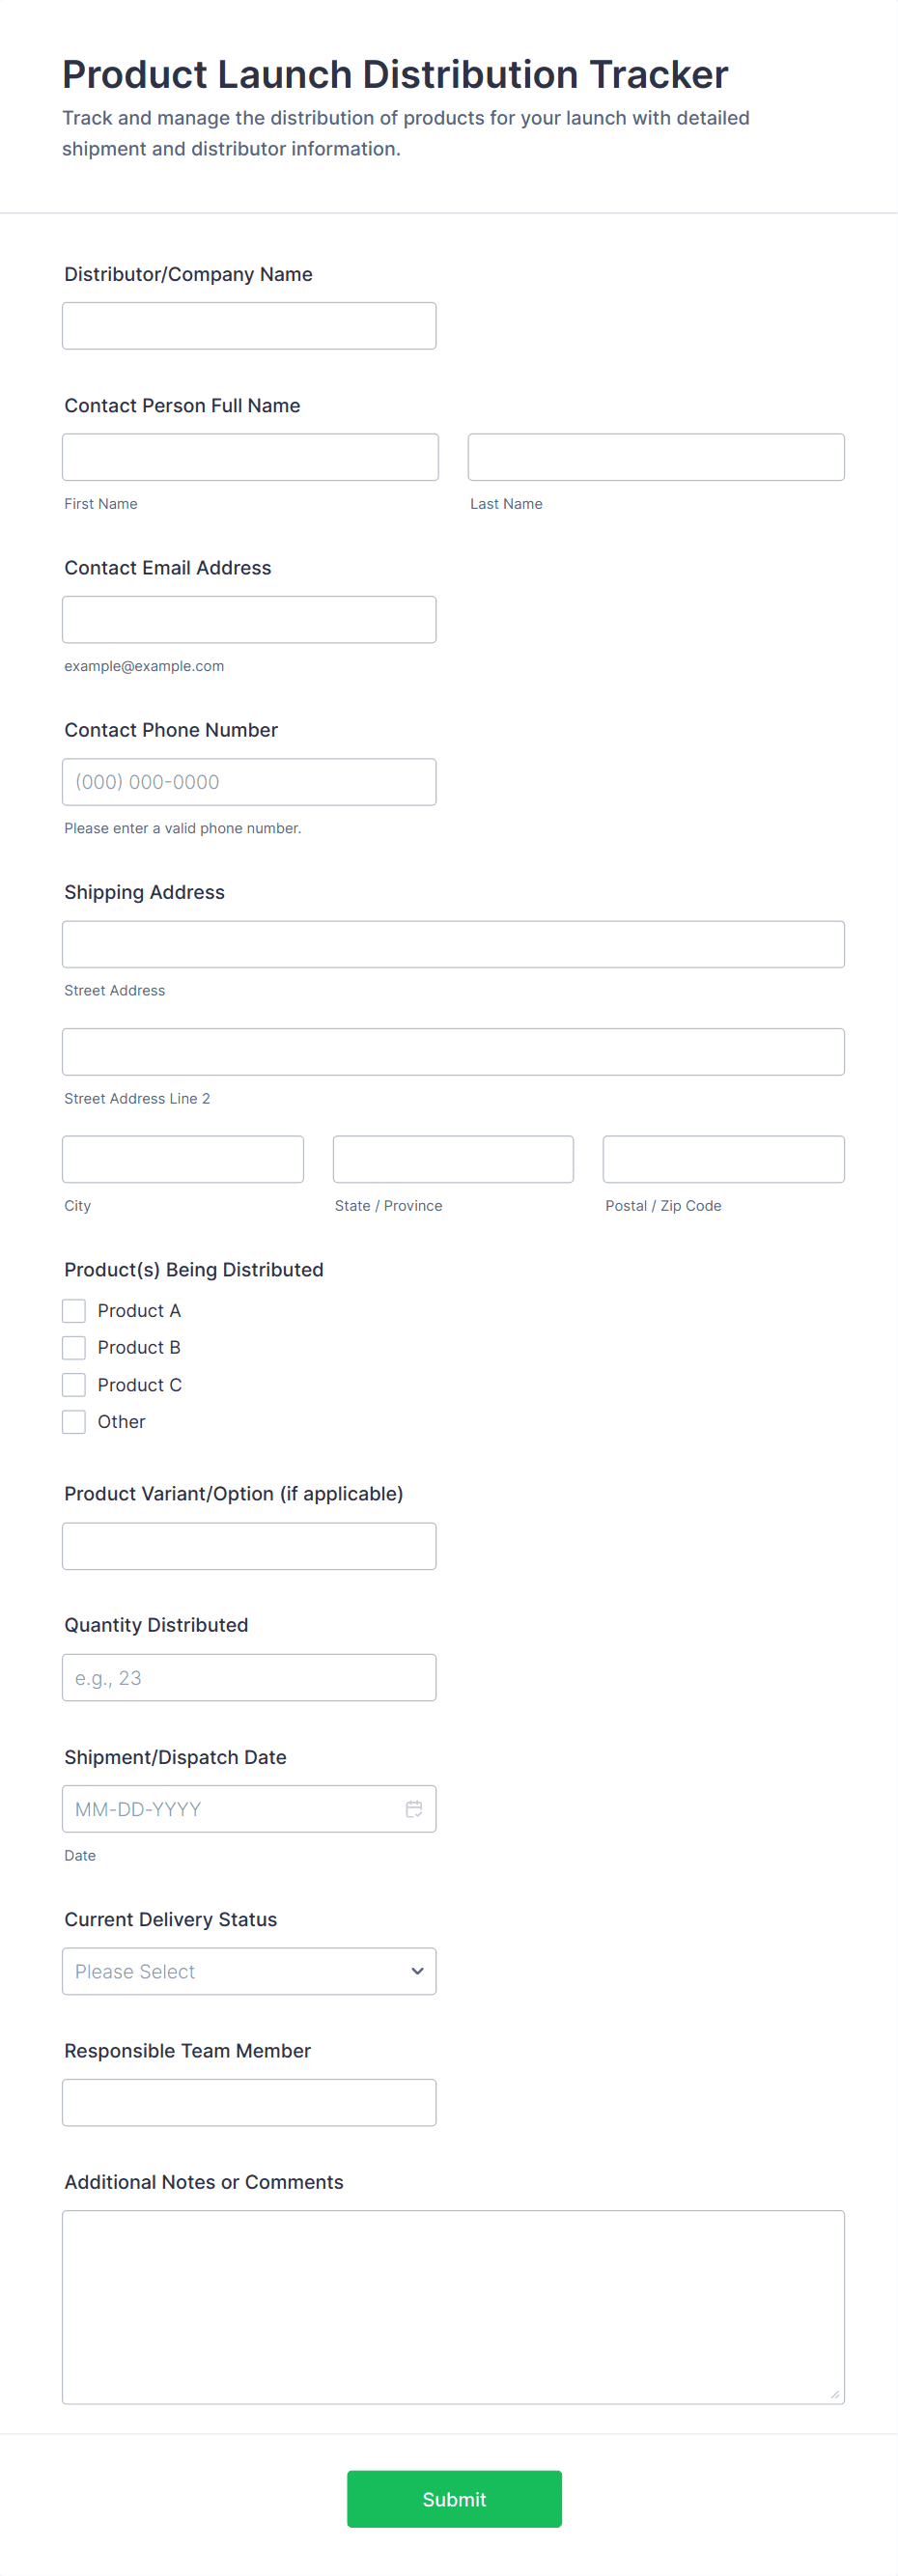Open the calendar date picker icon
This screenshot has height=2576, width=898.
click(414, 1808)
